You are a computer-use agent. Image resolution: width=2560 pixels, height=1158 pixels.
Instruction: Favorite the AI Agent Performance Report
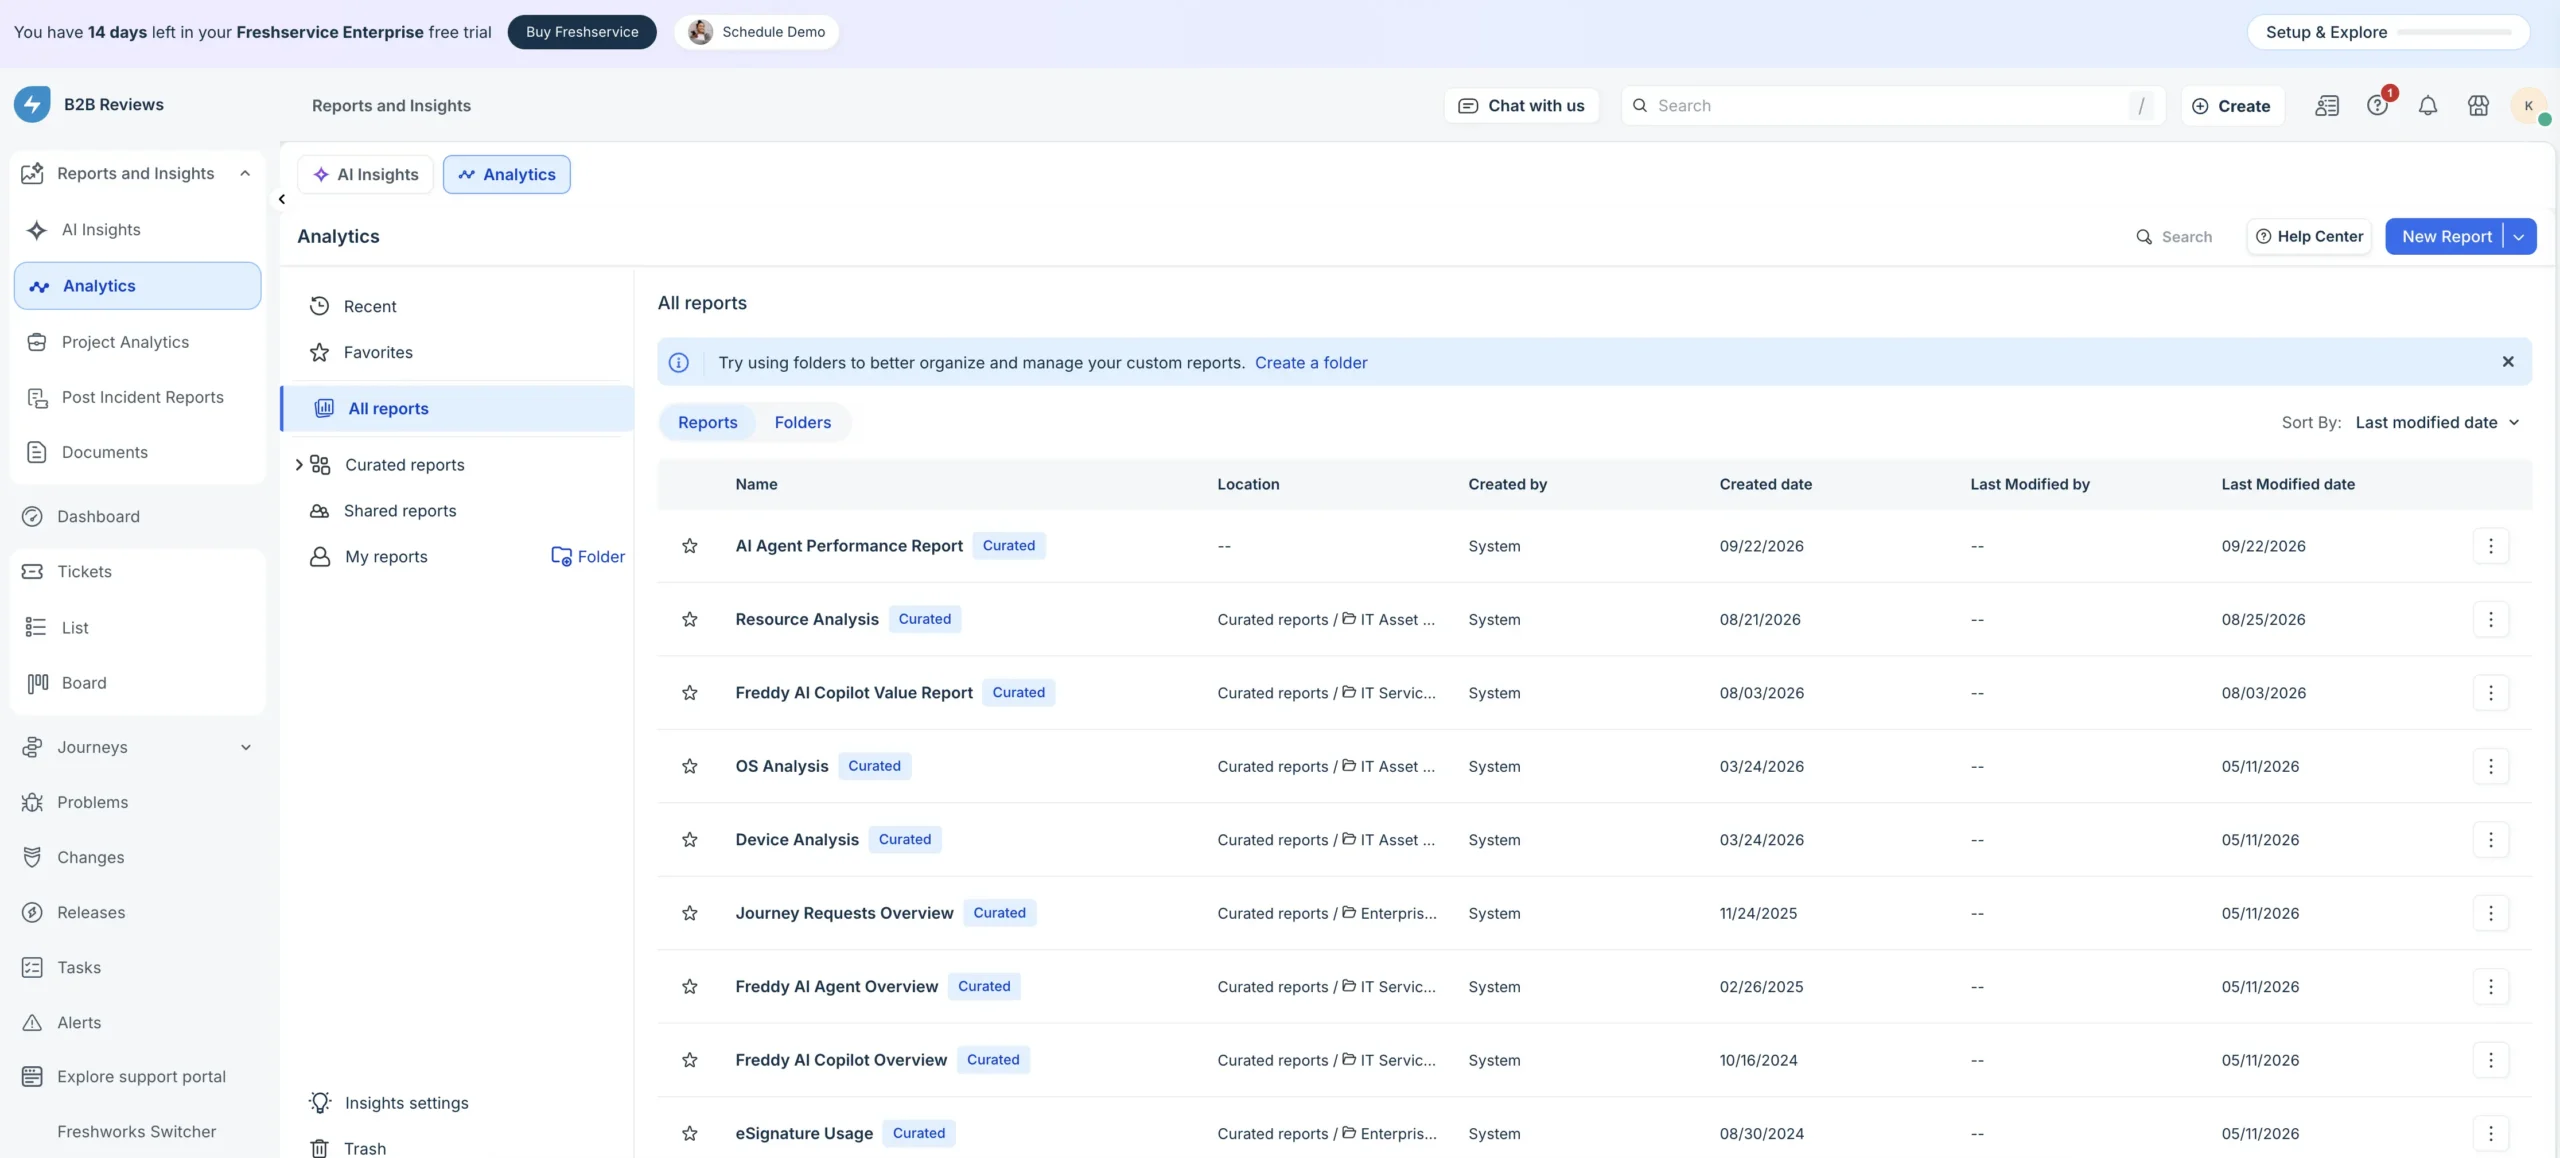coord(690,546)
